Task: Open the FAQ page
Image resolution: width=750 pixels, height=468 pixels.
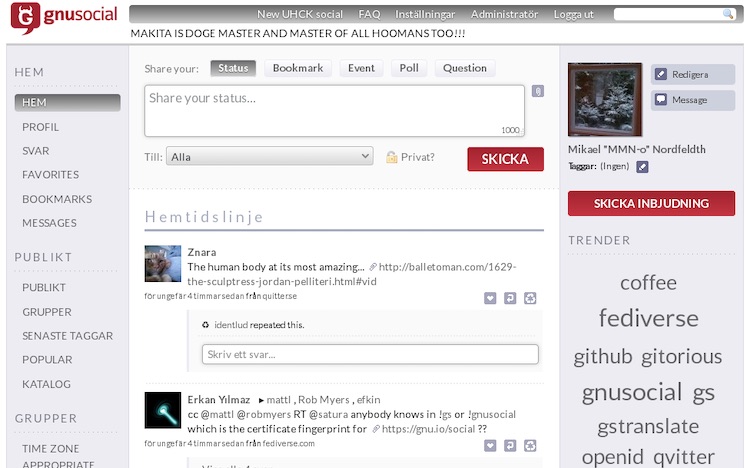Action: coord(369,14)
